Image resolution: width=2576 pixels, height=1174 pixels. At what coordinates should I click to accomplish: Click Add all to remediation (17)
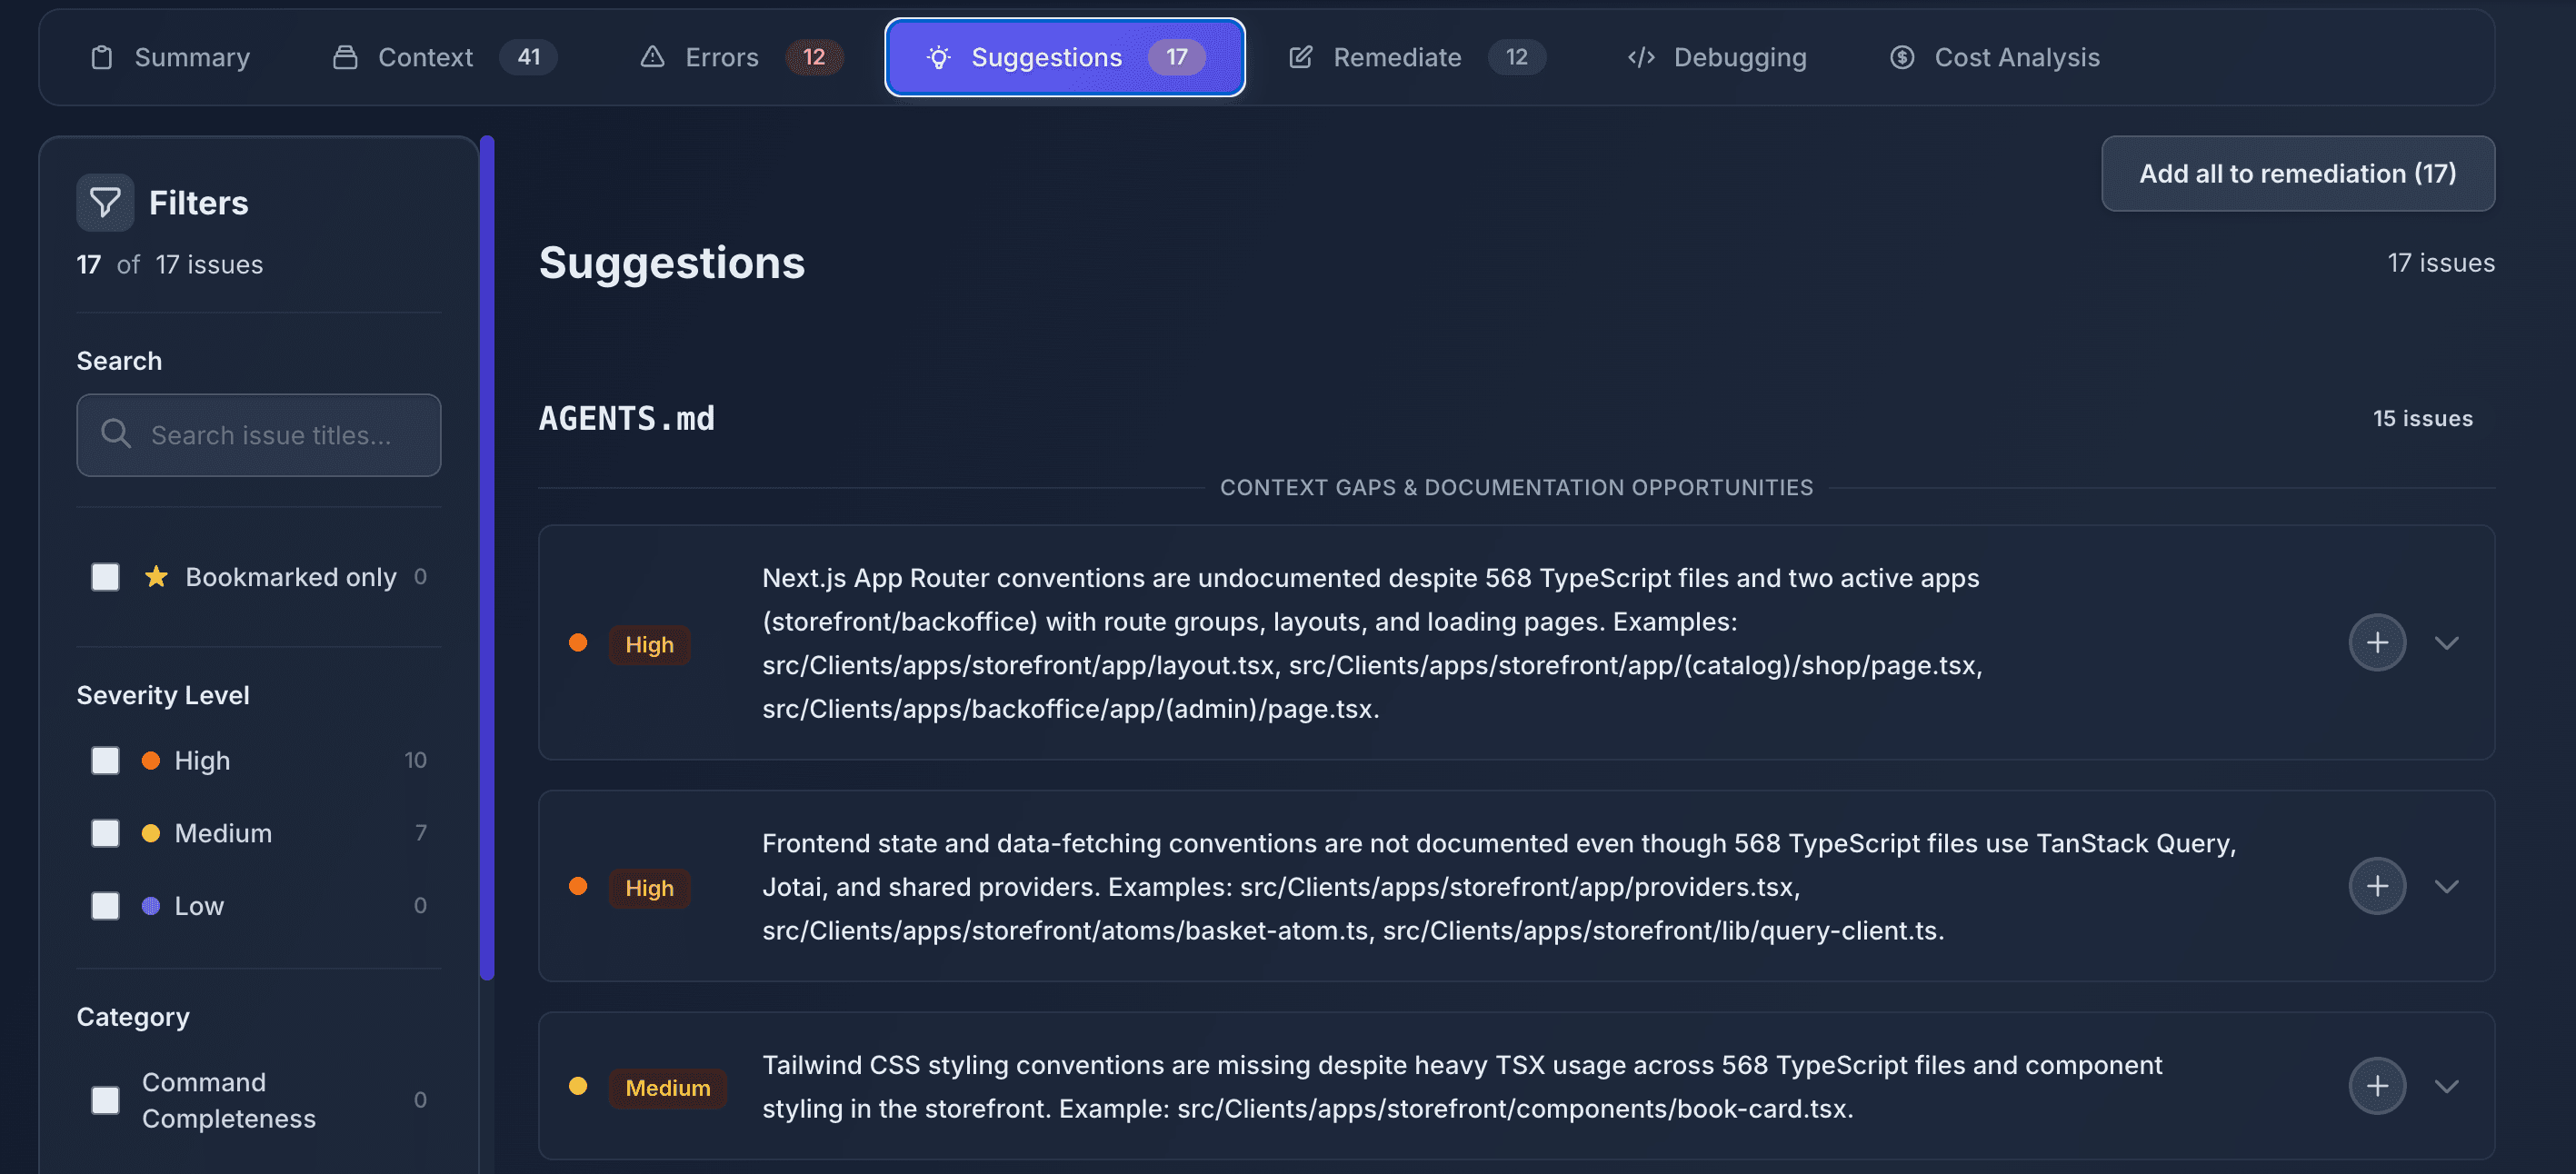pos(2297,173)
